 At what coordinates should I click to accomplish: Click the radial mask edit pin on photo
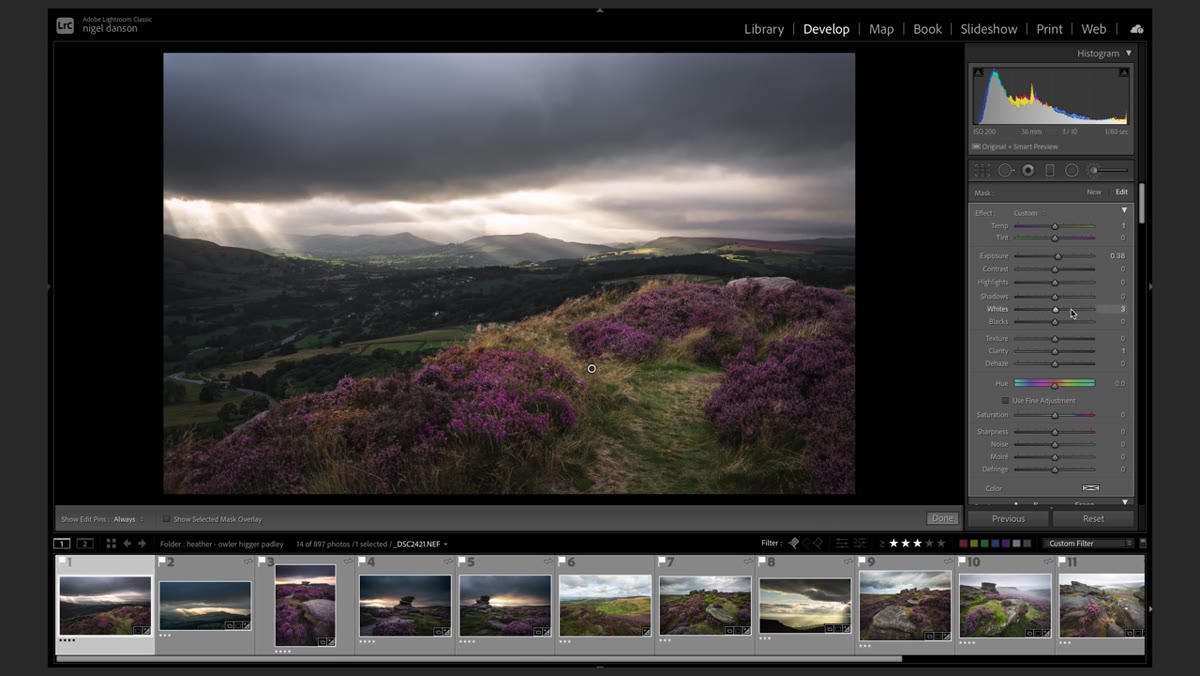click(592, 369)
